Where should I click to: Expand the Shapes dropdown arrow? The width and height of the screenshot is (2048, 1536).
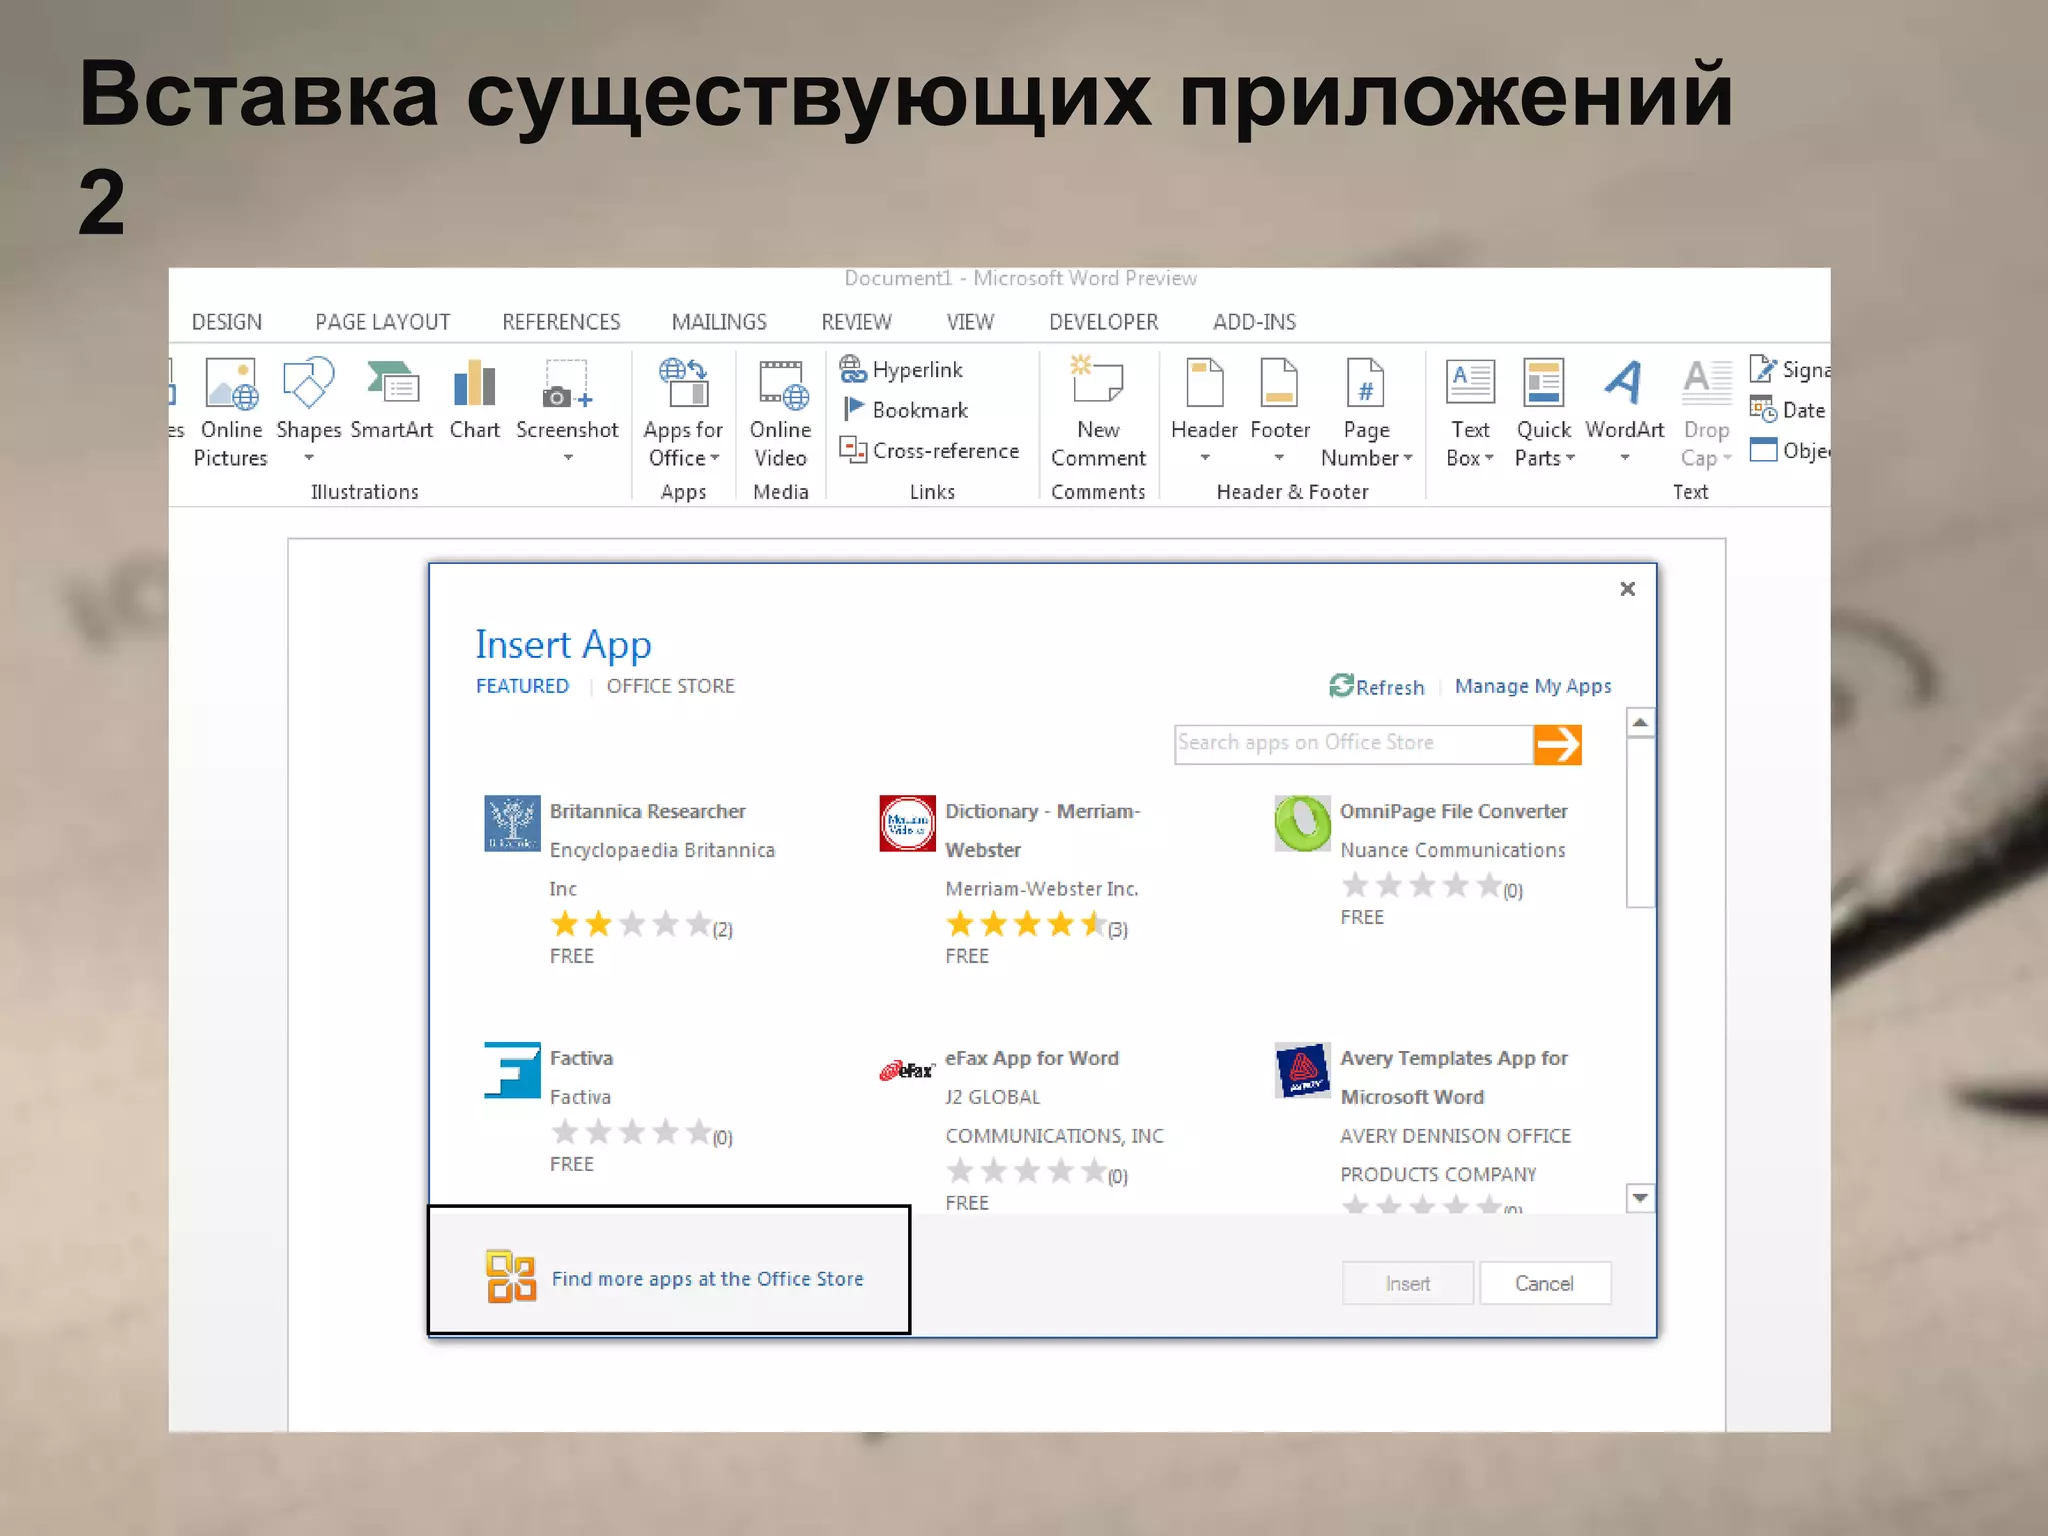(x=309, y=458)
